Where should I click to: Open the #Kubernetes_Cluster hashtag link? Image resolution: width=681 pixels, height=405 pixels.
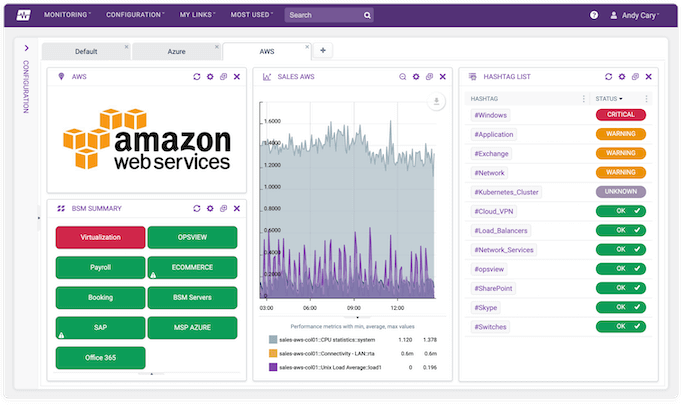pos(507,192)
